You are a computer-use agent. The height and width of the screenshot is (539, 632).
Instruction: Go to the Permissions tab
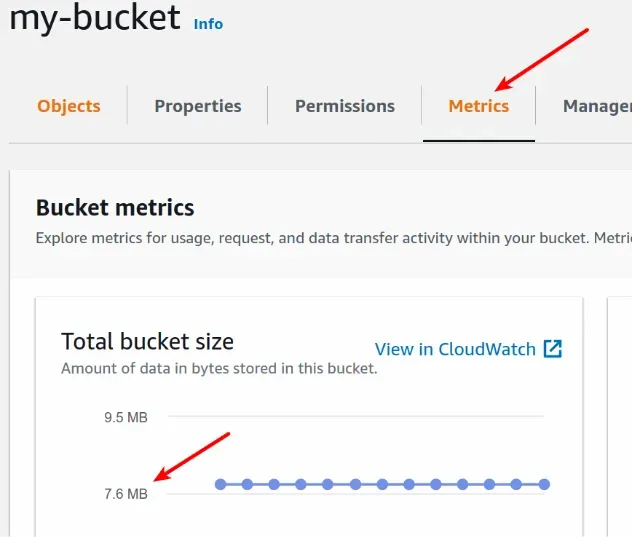point(345,106)
